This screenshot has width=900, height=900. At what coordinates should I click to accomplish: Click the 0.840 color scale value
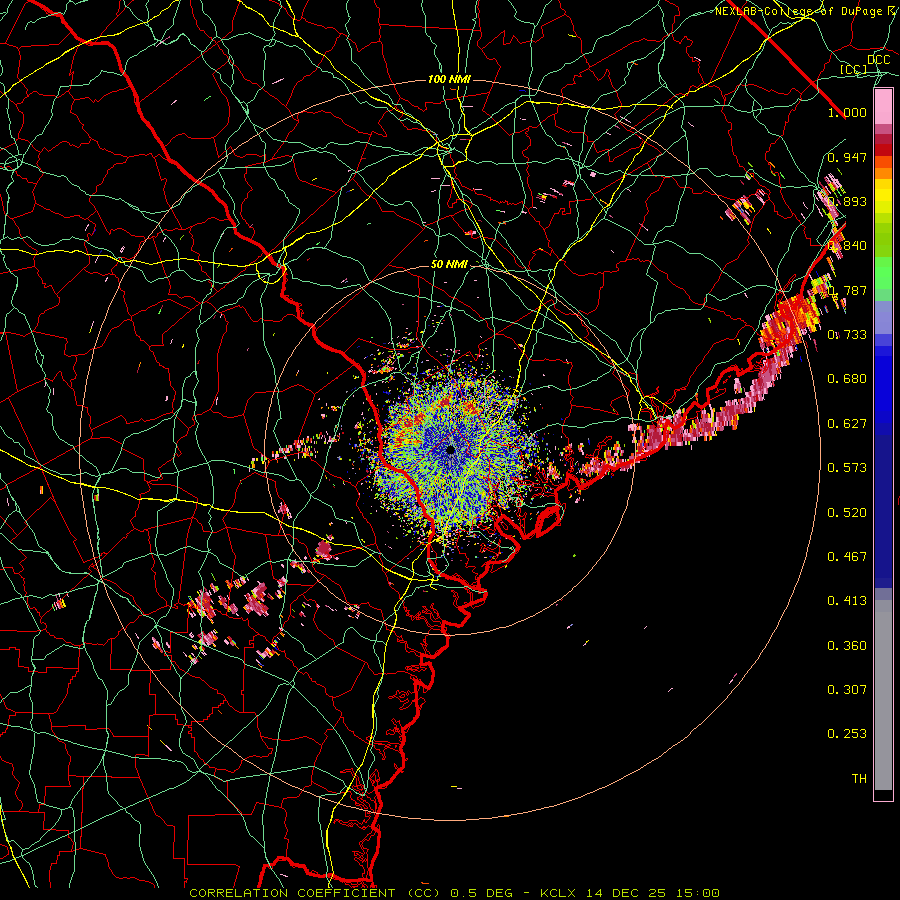tap(847, 246)
